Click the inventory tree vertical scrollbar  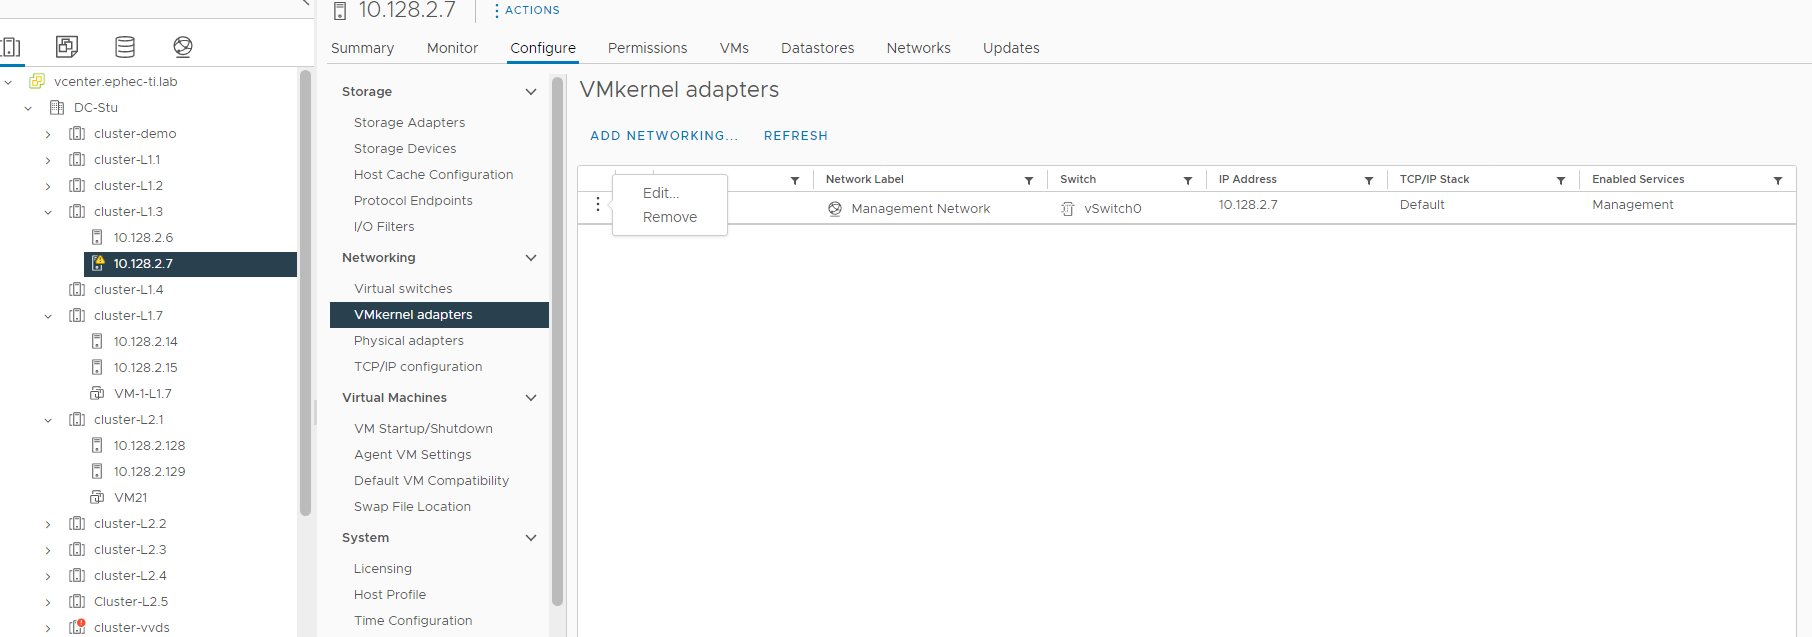tap(305, 292)
